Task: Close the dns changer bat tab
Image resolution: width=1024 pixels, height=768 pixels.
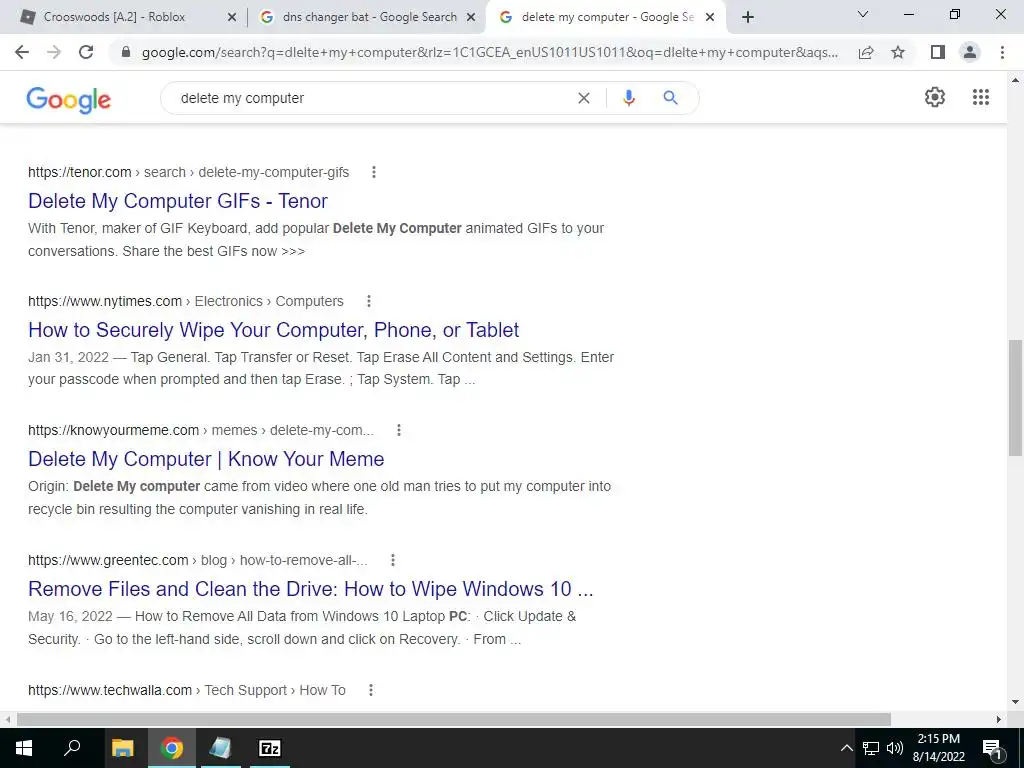Action: [470, 18]
